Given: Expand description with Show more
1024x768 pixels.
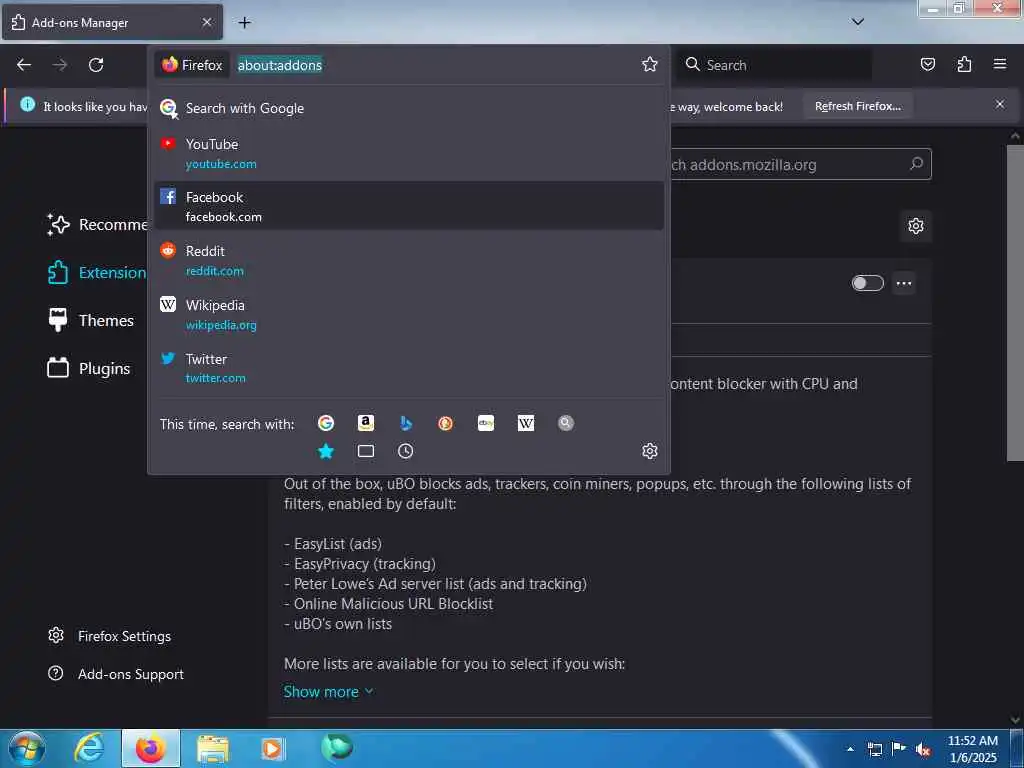Looking at the screenshot, I should 328,692.
